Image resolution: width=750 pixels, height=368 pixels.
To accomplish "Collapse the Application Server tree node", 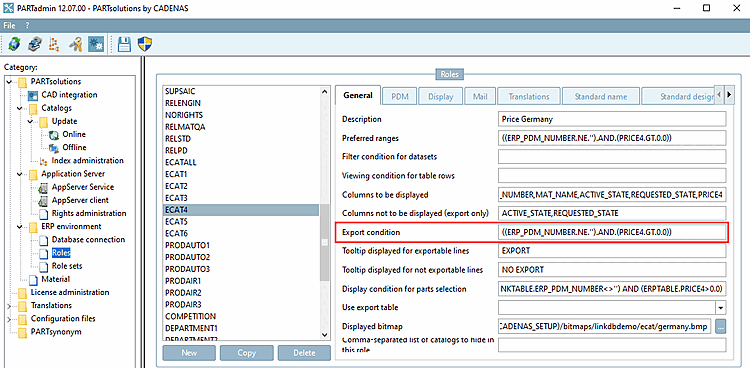I will pos(20,174).
